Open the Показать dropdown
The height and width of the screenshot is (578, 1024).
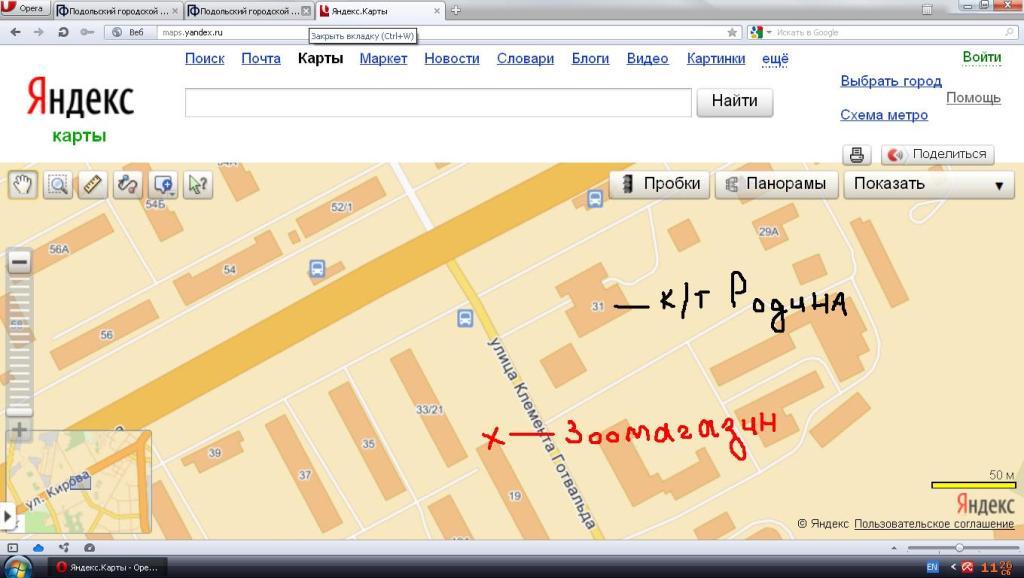tap(928, 184)
